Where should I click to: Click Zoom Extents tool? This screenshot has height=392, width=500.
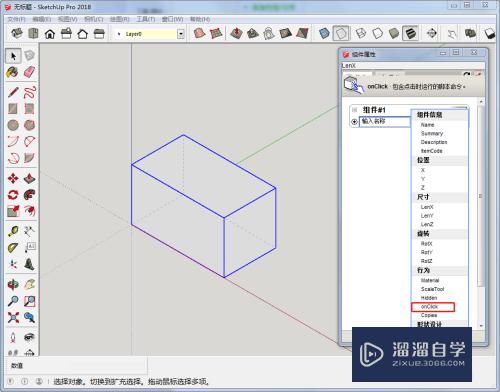13,317
